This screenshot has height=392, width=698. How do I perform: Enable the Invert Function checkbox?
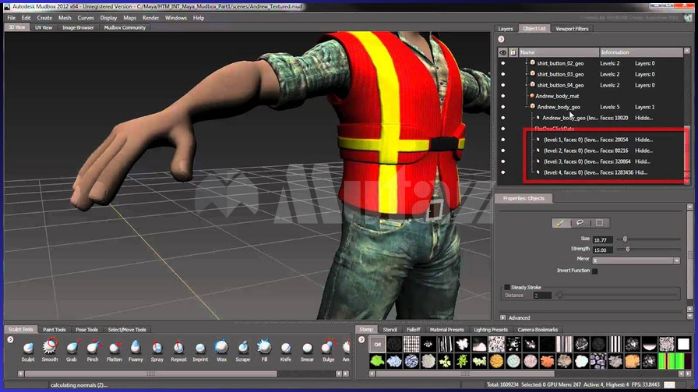coord(595,271)
